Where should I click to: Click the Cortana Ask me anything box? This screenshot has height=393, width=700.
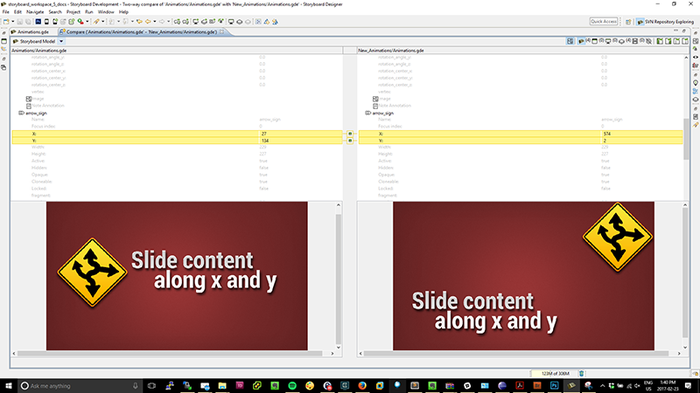[80, 385]
